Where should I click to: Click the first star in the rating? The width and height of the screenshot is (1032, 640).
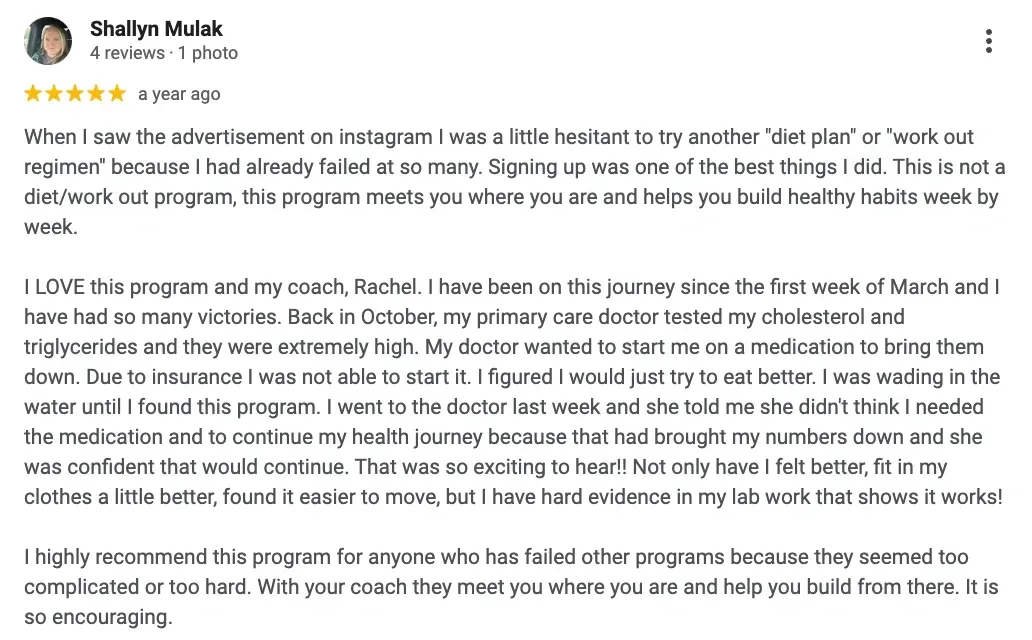pyautogui.click(x=33, y=94)
